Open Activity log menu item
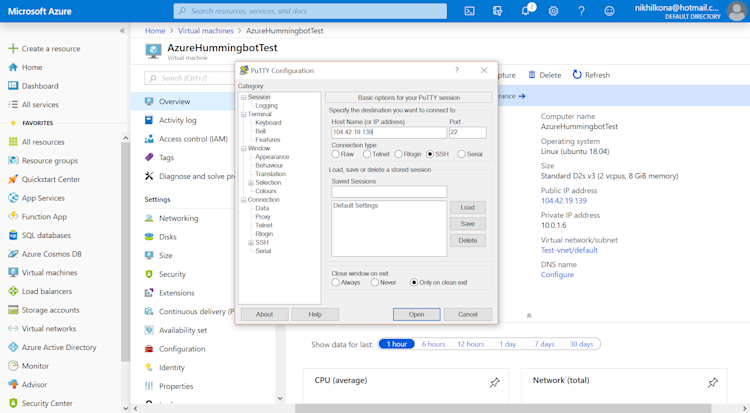The image size is (750, 413). coord(177,120)
